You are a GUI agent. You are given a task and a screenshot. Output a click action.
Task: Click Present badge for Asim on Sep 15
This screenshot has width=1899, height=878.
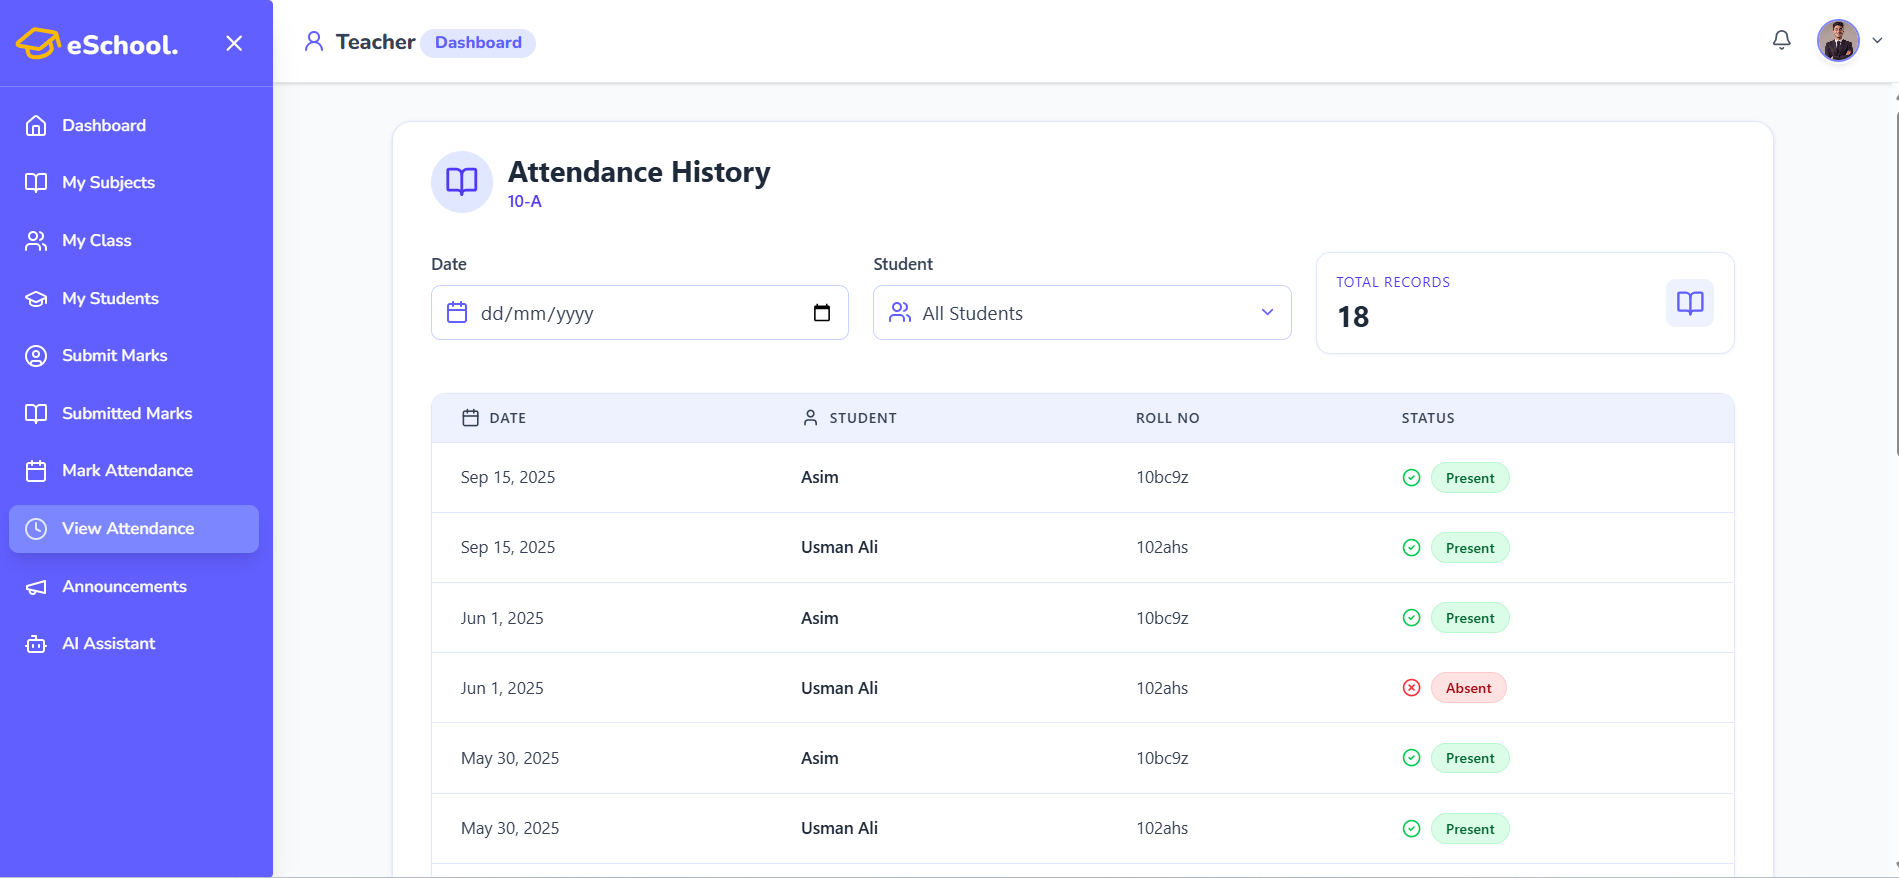(1470, 478)
